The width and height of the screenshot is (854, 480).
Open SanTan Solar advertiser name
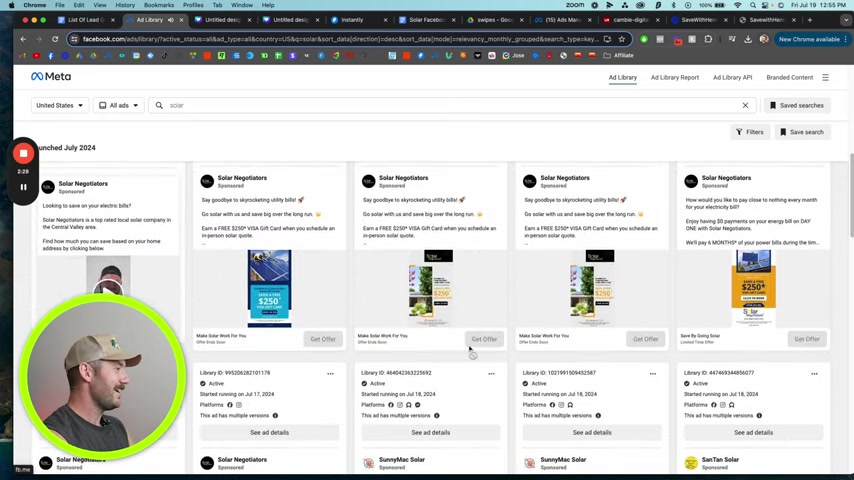[x=720, y=460]
